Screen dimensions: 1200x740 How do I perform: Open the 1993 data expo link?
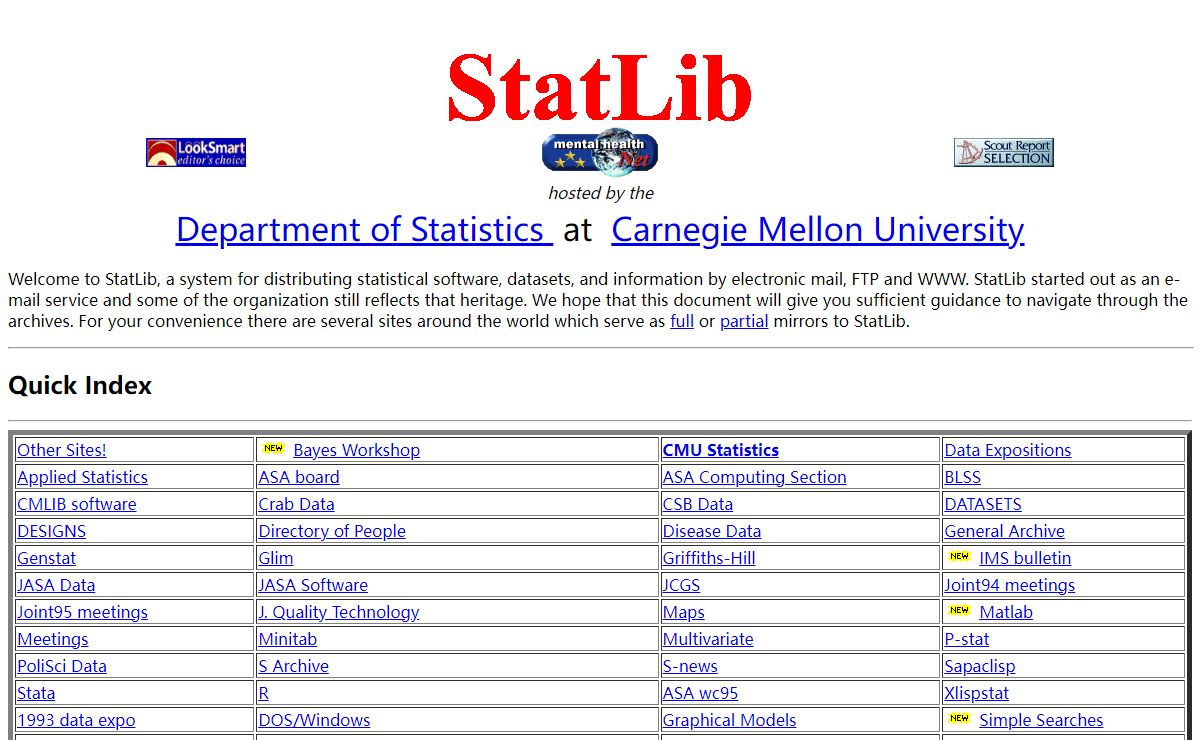click(x=76, y=720)
